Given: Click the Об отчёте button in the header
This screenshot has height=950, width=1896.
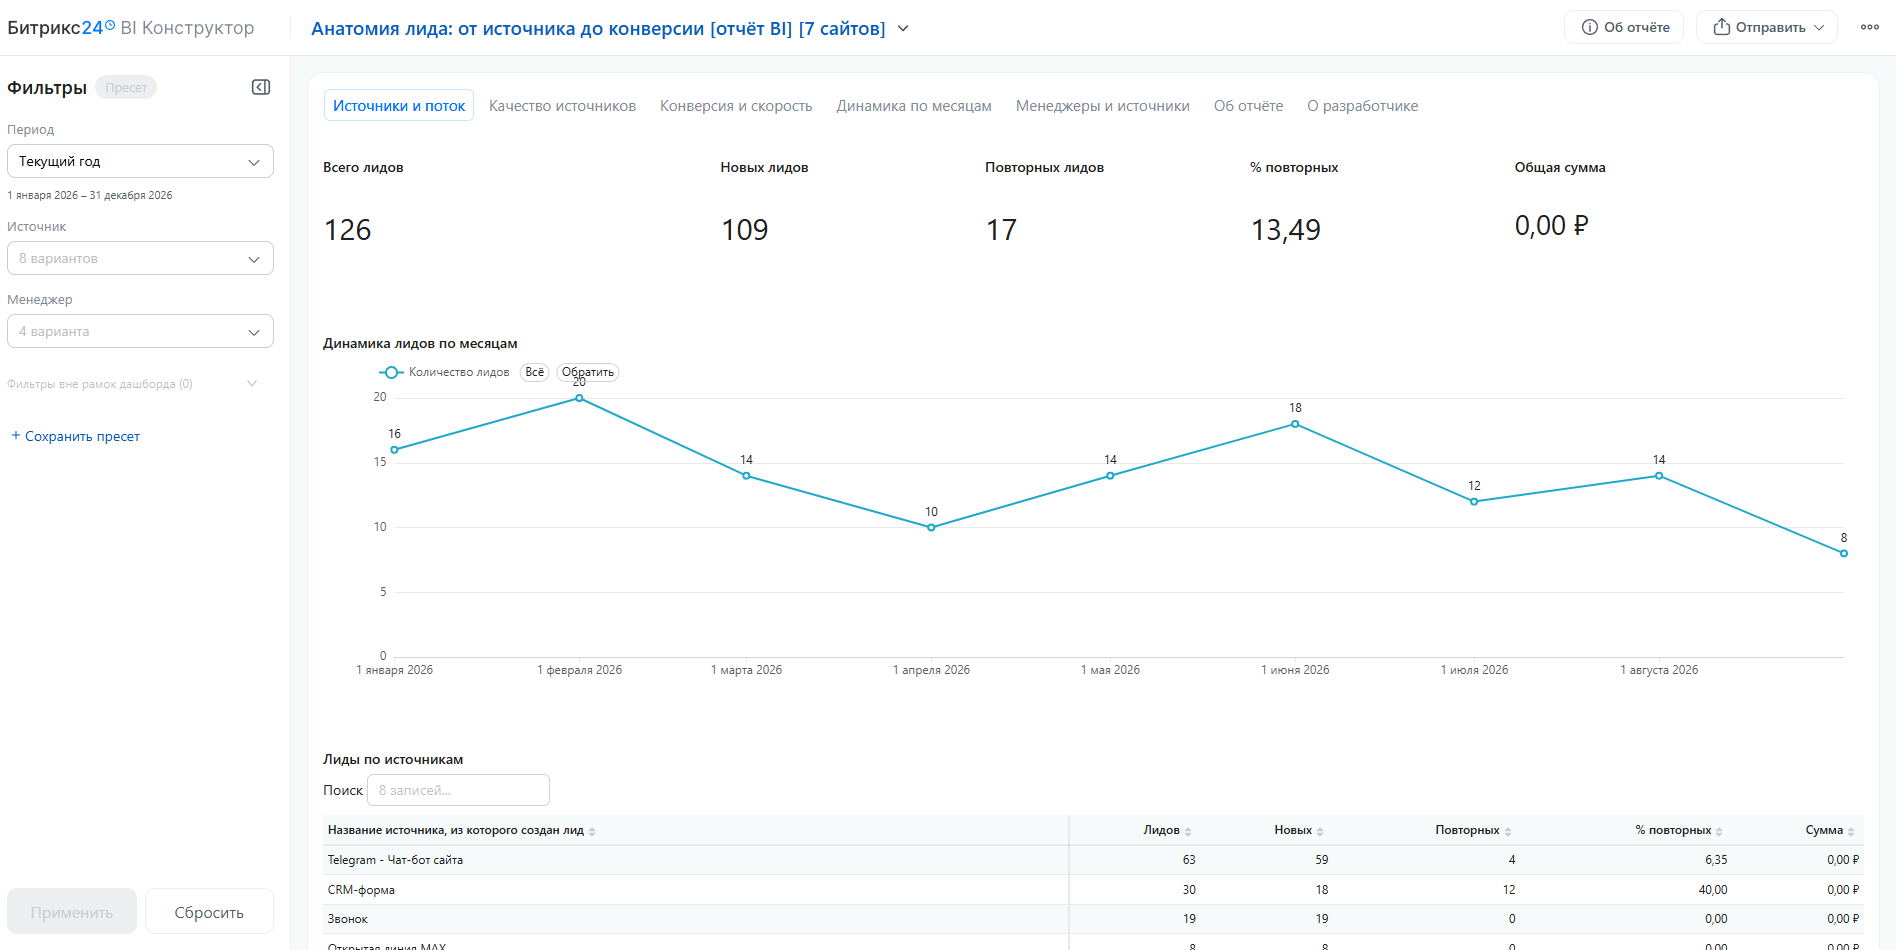Looking at the screenshot, I should tap(1624, 27).
